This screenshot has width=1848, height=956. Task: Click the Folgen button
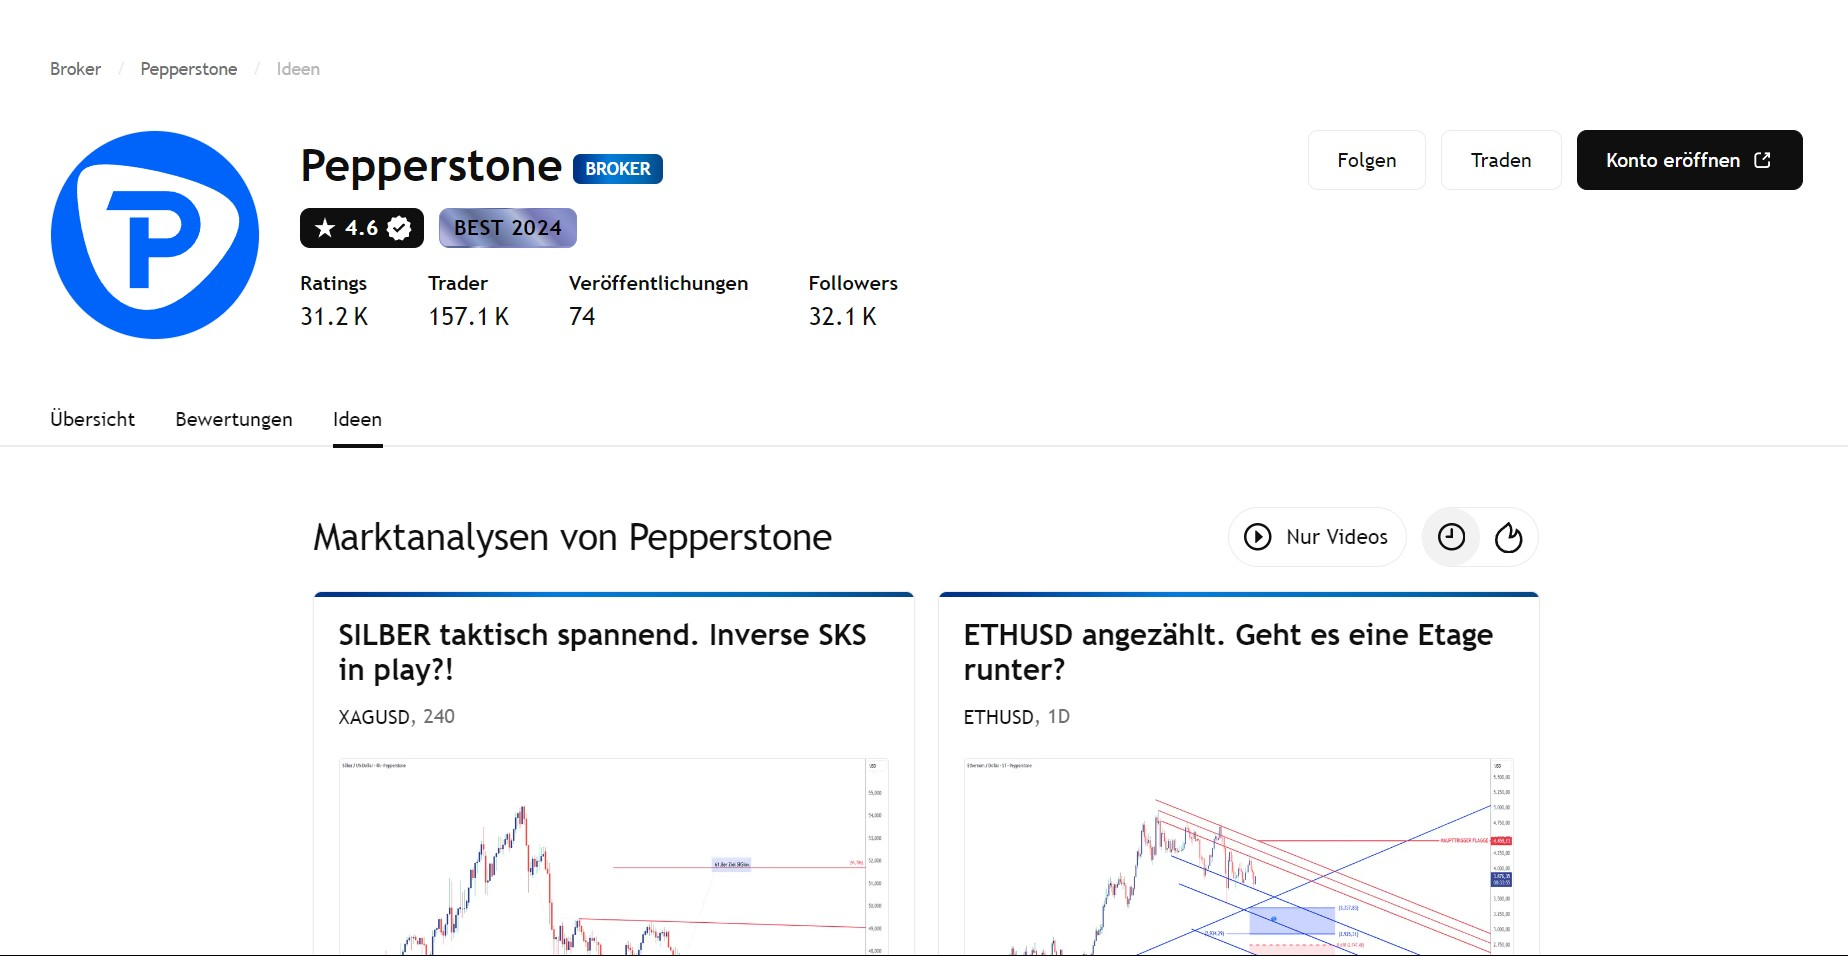click(1366, 159)
